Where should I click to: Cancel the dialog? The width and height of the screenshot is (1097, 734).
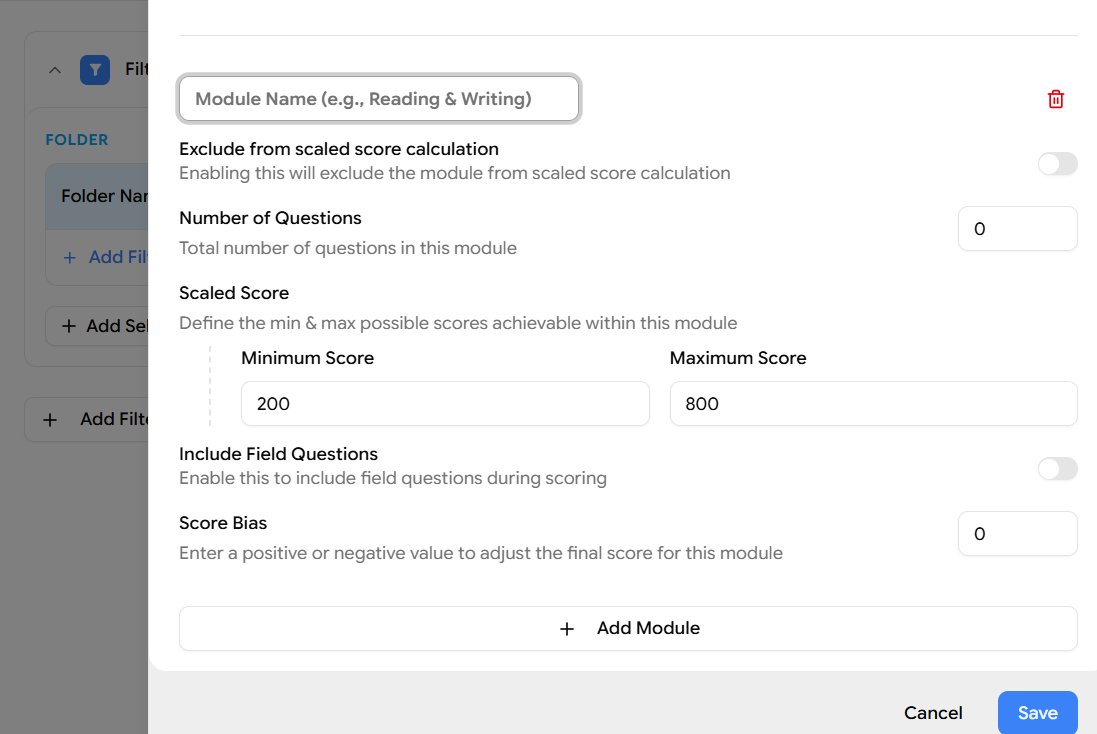[933, 713]
